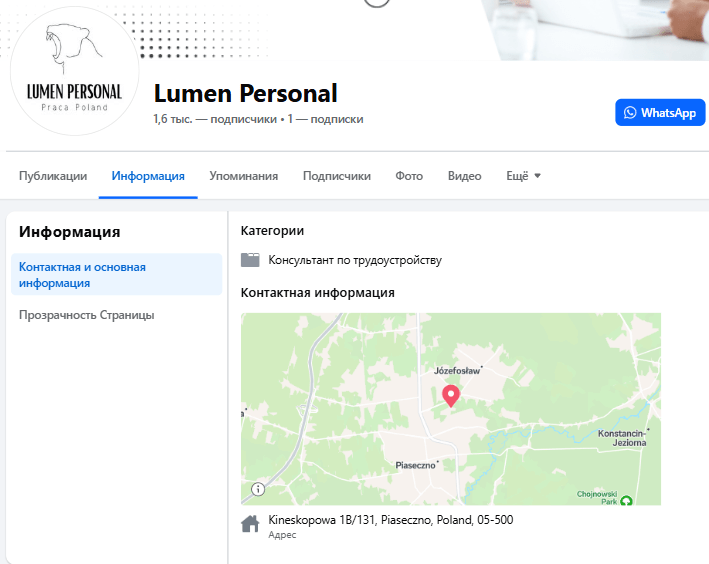Click the Józefosław label on the map
The image size is (709, 564).
(x=457, y=371)
